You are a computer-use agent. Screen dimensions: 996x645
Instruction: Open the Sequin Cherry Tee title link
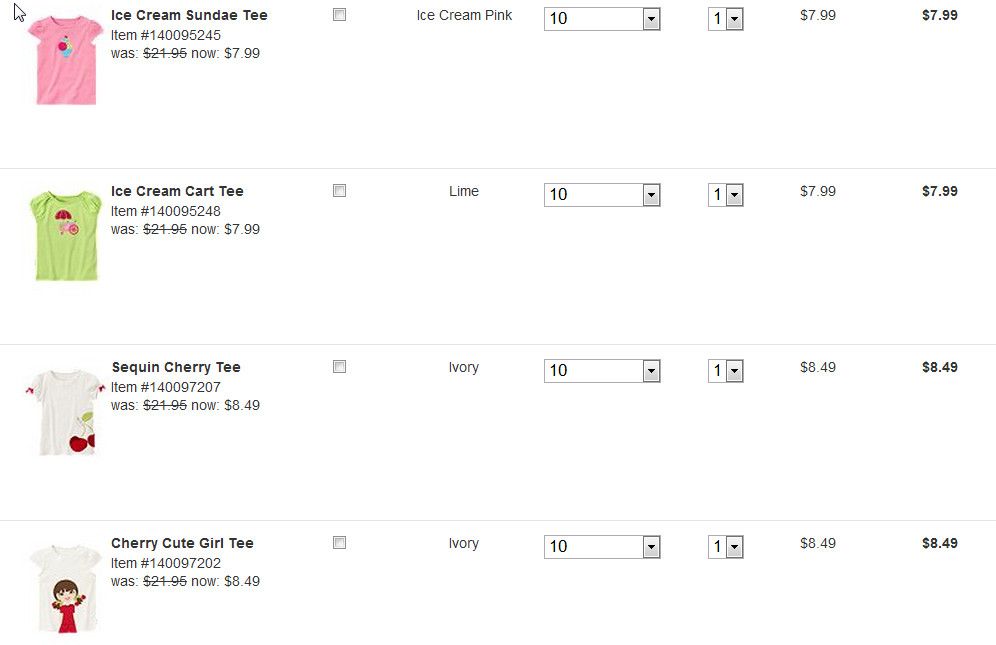176,367
